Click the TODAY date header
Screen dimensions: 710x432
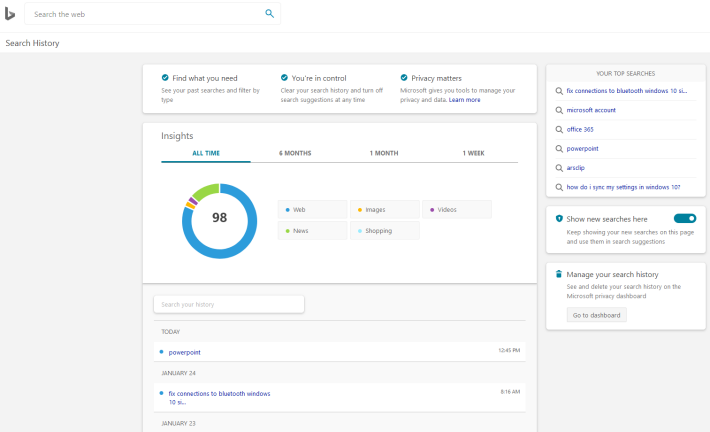(171, 332)
